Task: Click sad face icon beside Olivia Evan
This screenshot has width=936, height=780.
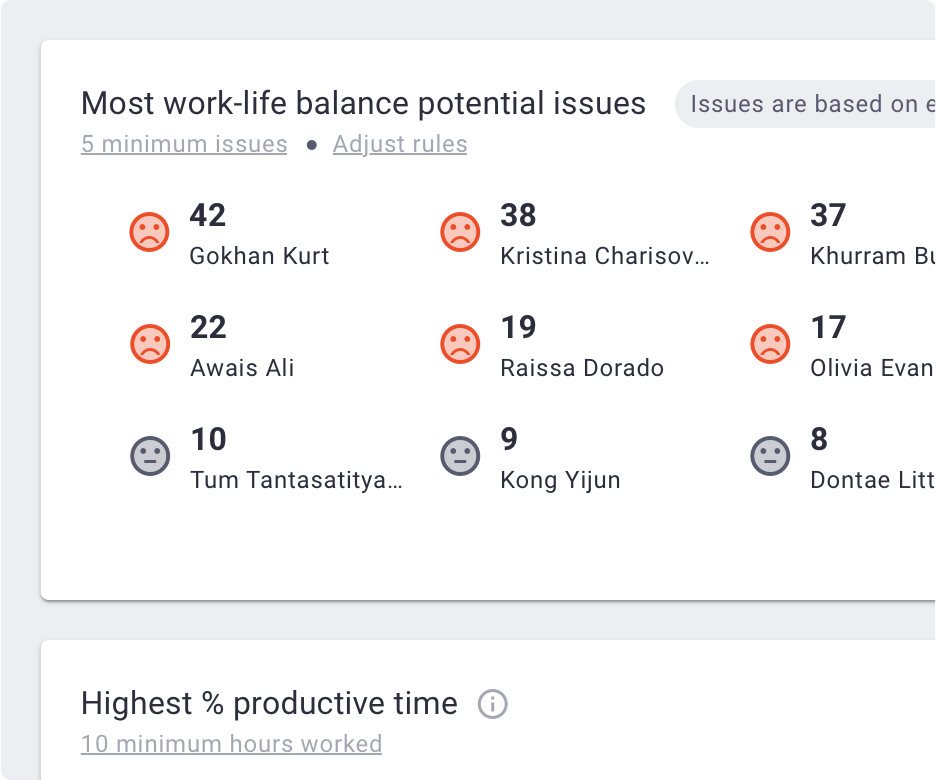Action: point(769,344)
